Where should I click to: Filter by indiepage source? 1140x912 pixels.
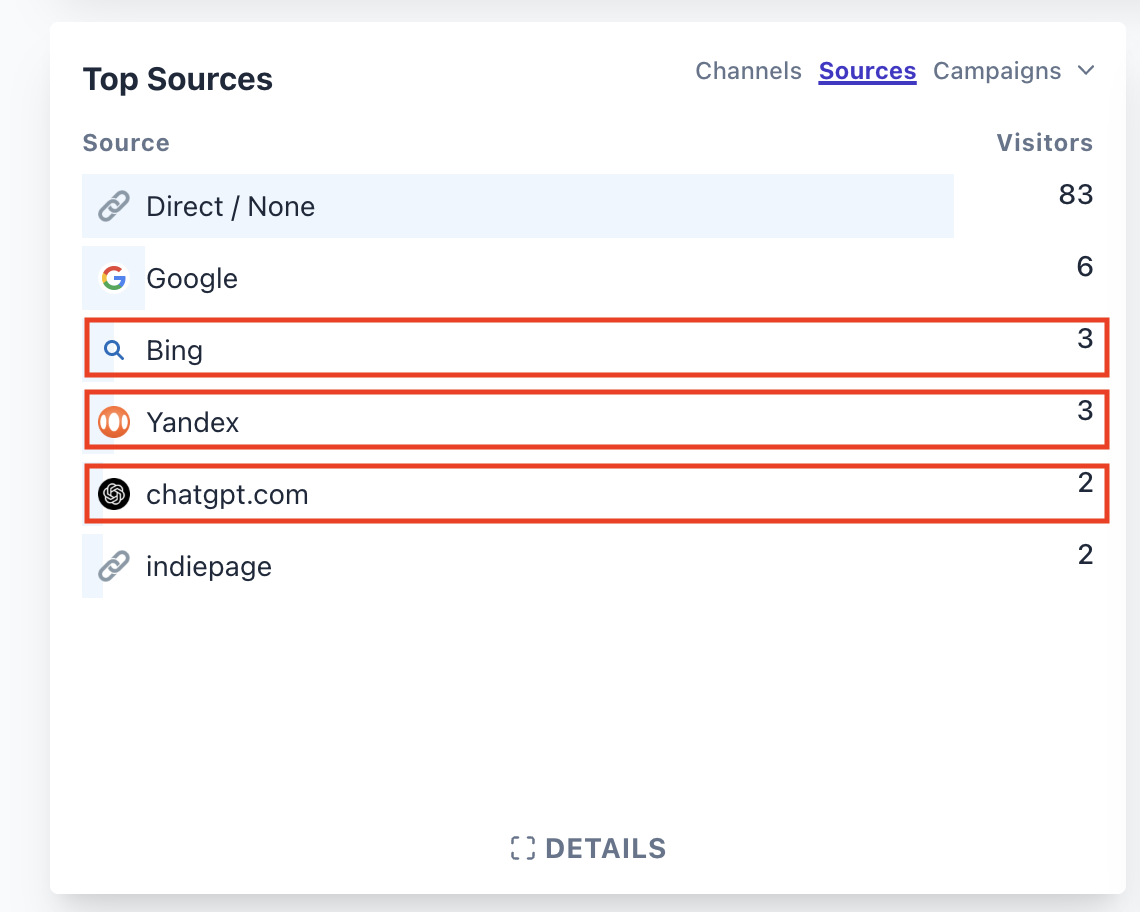[x=209, y=566]
